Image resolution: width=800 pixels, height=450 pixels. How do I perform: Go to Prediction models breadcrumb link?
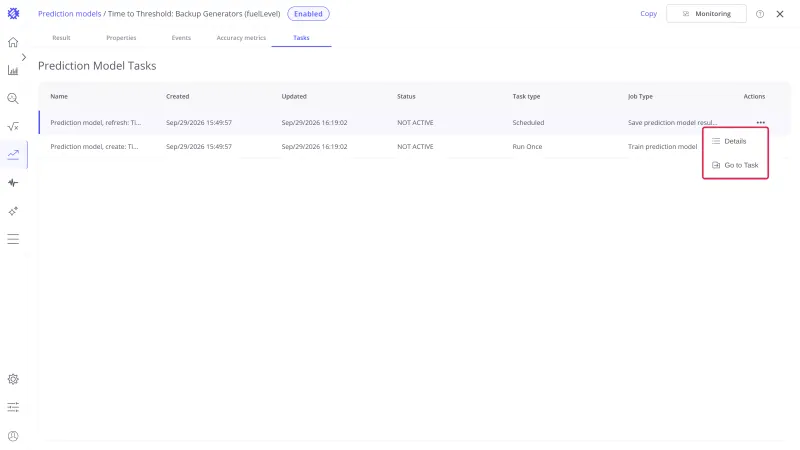point(69,14)
